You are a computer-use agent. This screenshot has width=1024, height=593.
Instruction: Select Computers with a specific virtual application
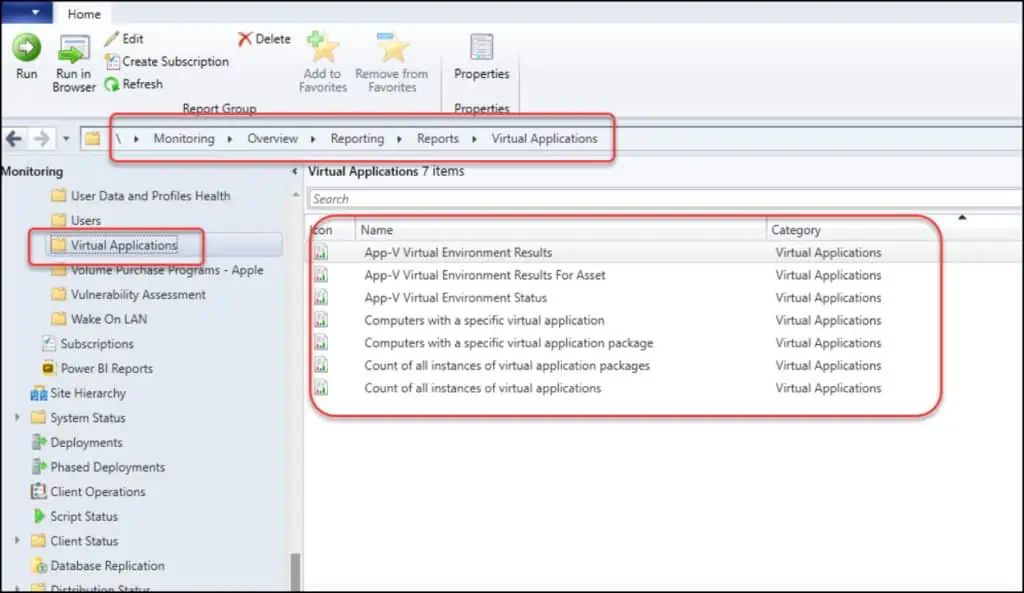(x=484, y=321)
